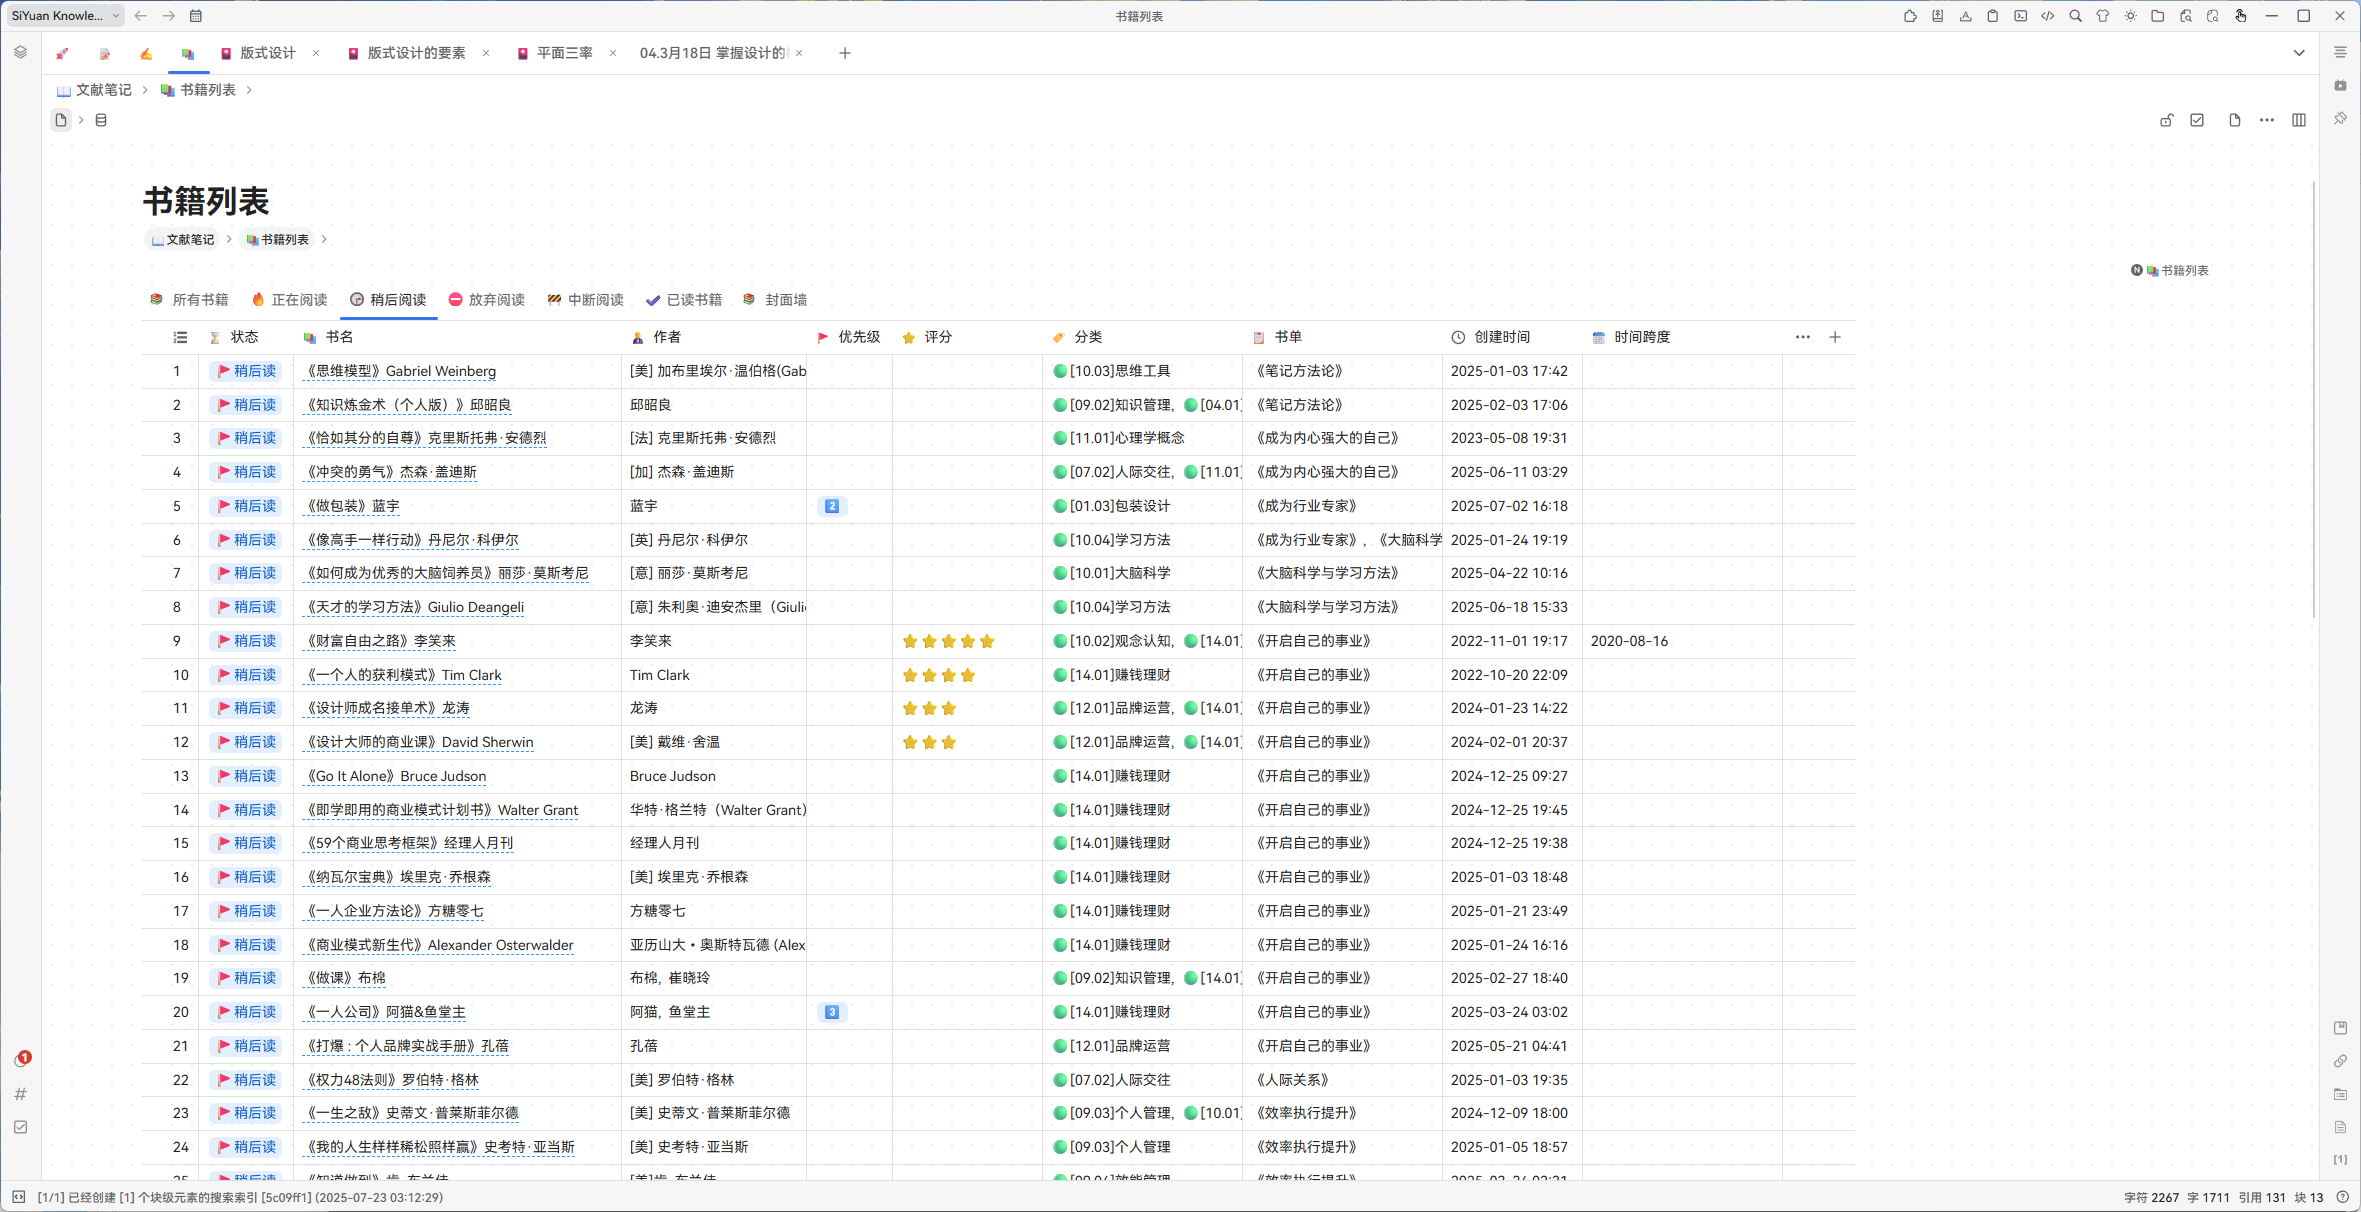The width and height of the screenshot is (2361, 1212).
Task: Open the 版式设计的要素 document tab
Action: (x=415, y=53)
